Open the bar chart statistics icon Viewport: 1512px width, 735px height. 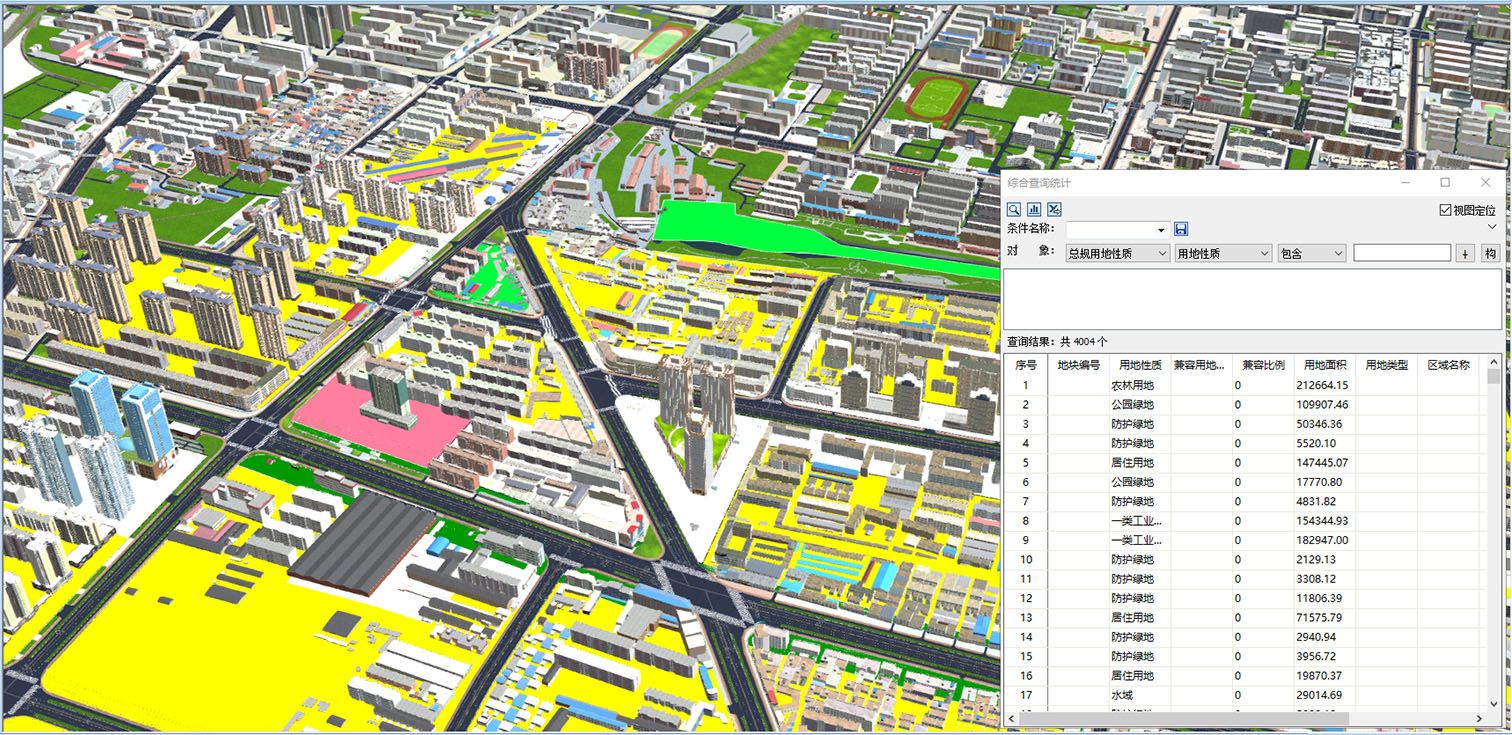coord(1034,210)
